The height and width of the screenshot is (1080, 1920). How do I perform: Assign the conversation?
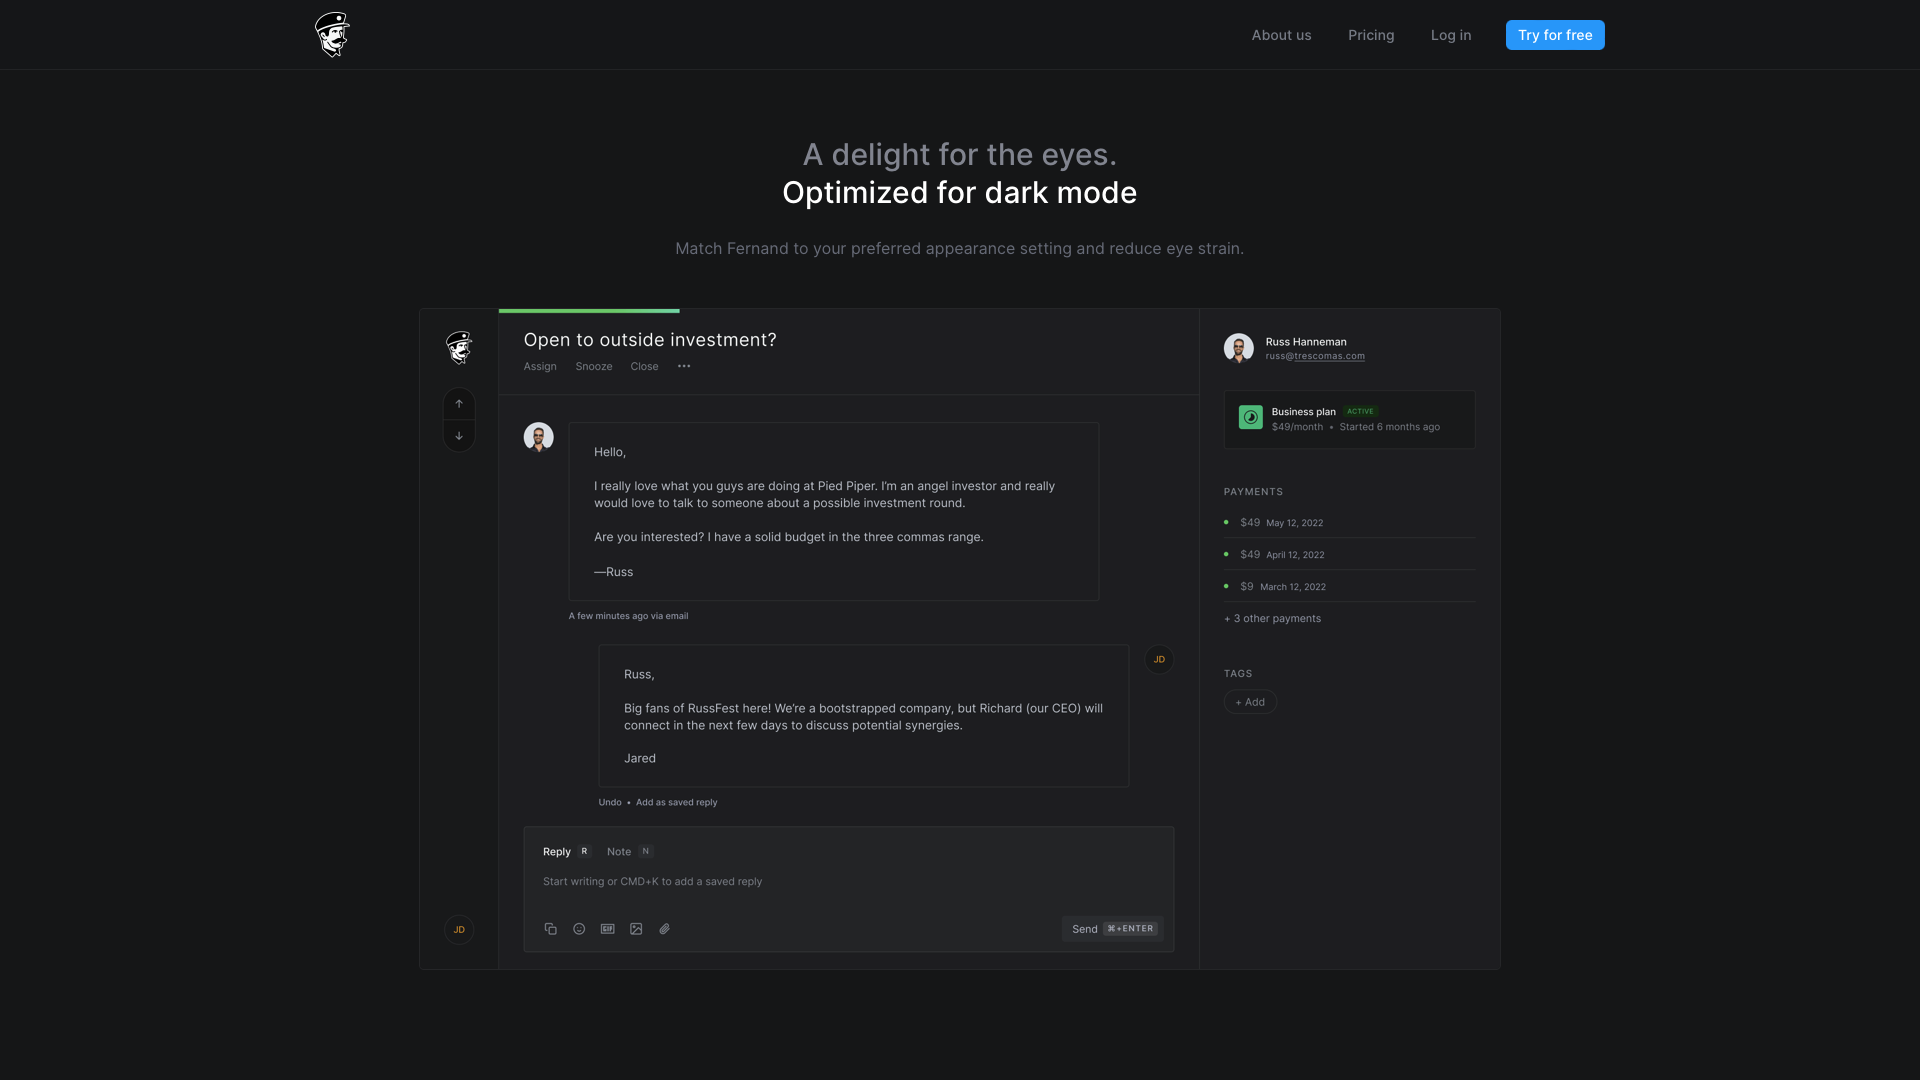click(540, 367)
